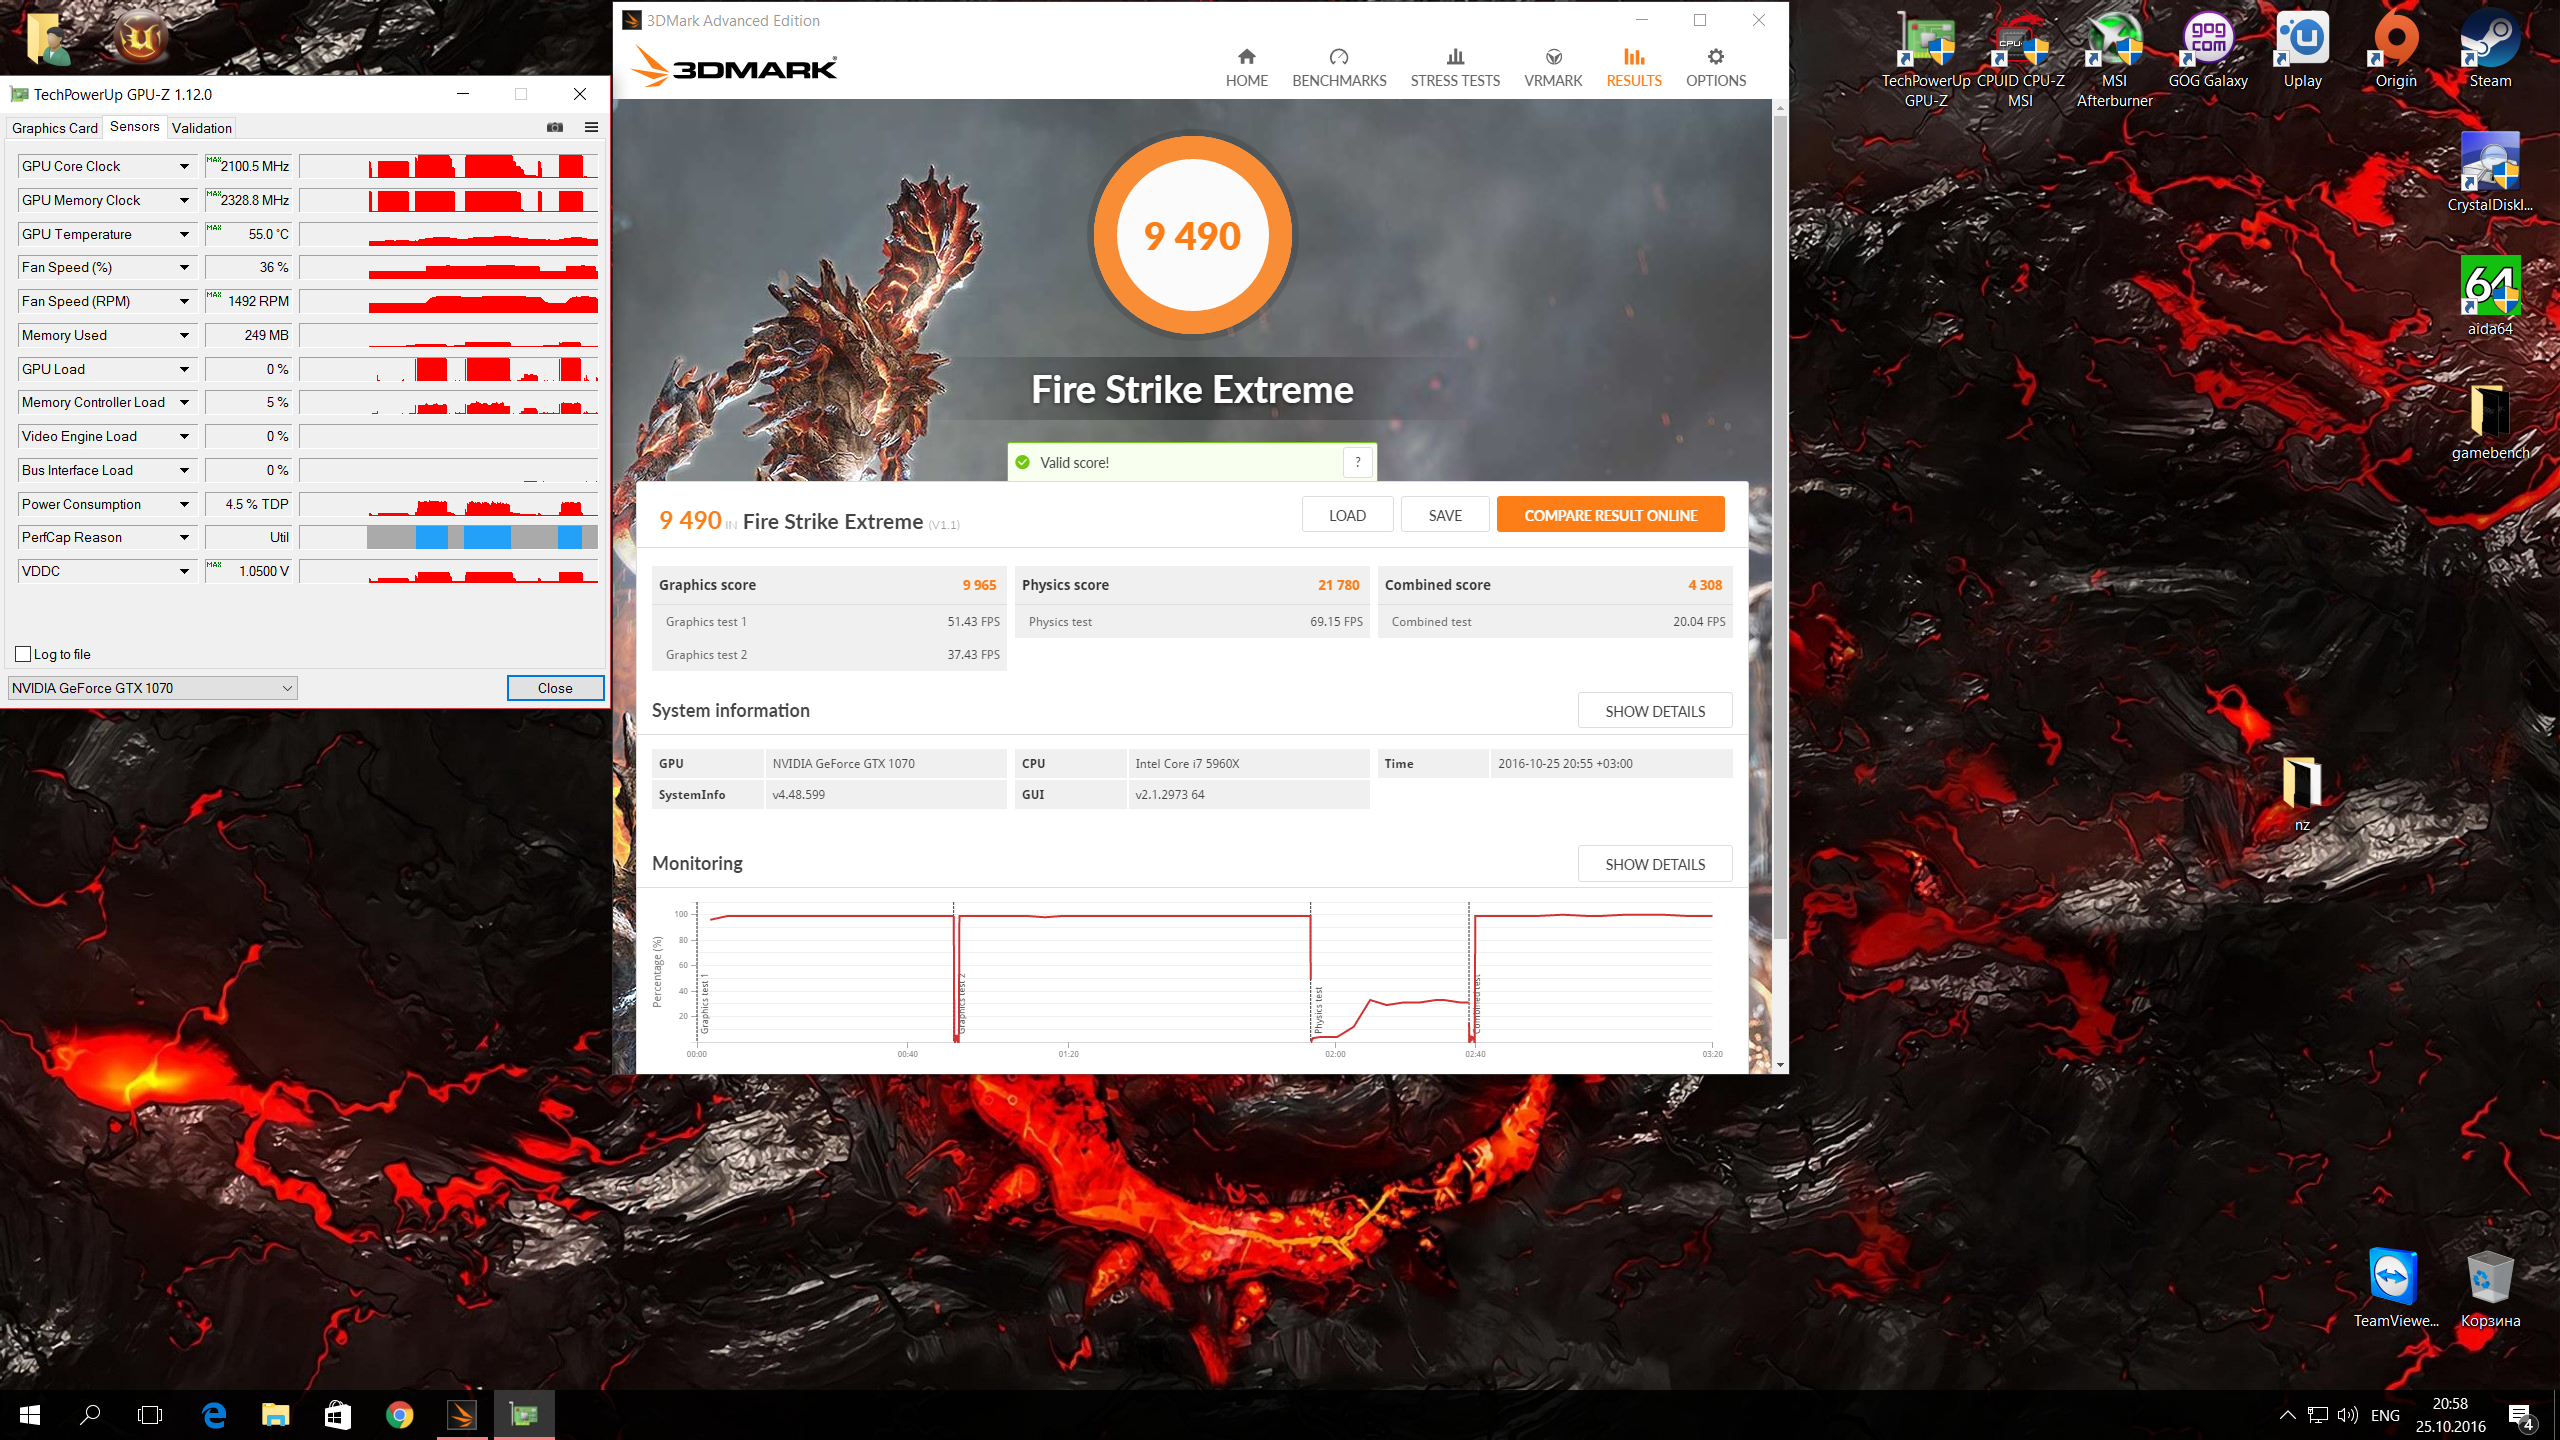This screenshot has width=2560, height=1440.
Task: Switch to the Validation tab
Action: coord(202,128)
